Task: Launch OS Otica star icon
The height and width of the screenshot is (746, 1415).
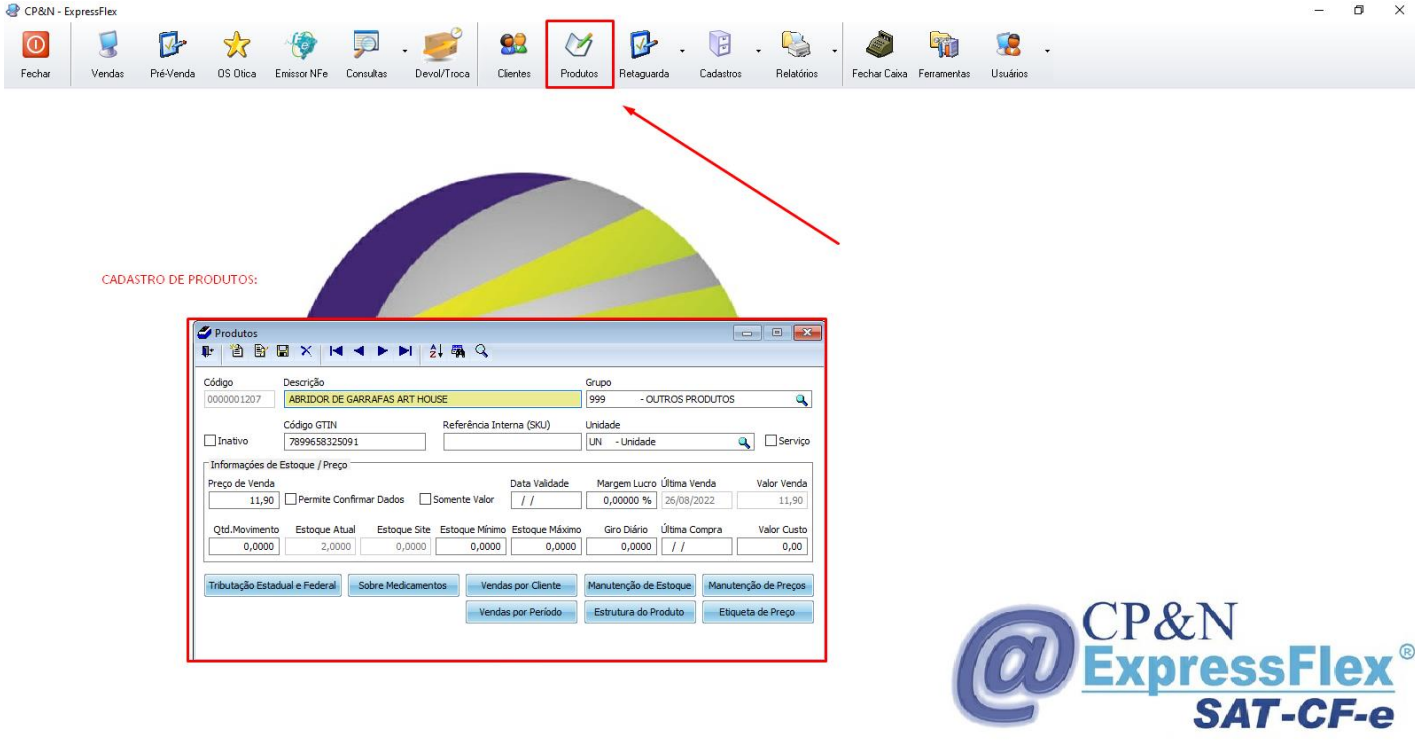Action: click(236, 45)
